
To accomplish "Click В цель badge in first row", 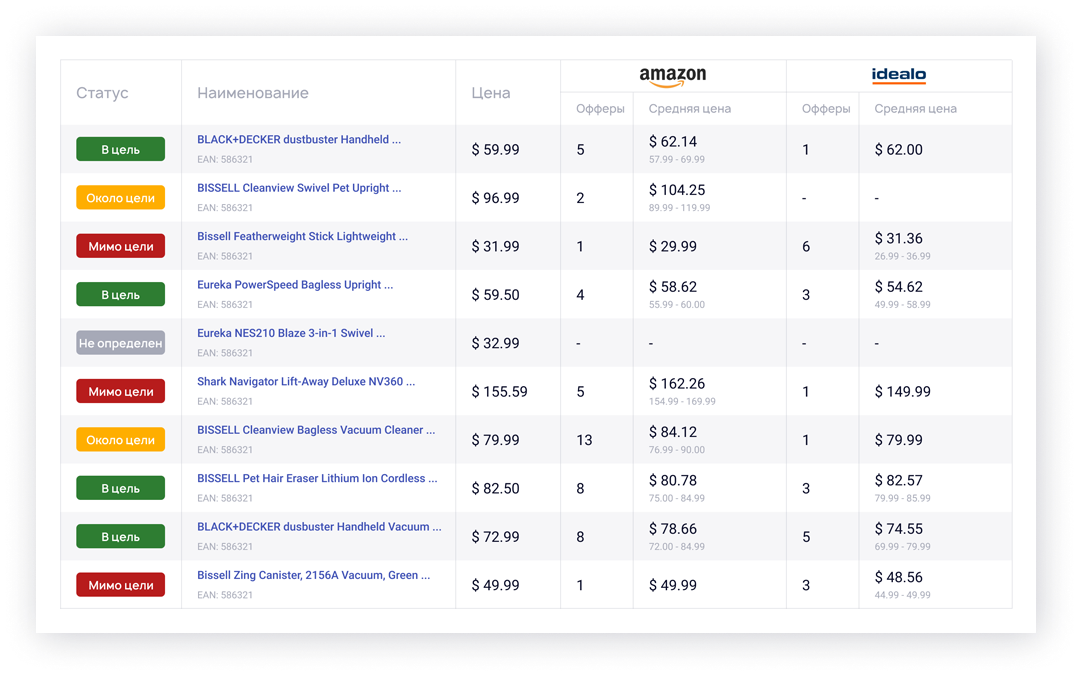I will [x=120, y=150].
